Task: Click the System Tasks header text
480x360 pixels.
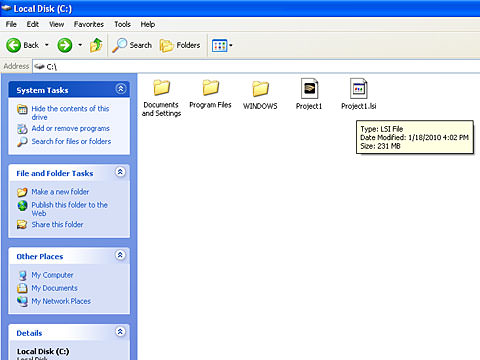Action: (x=42, y=90)
